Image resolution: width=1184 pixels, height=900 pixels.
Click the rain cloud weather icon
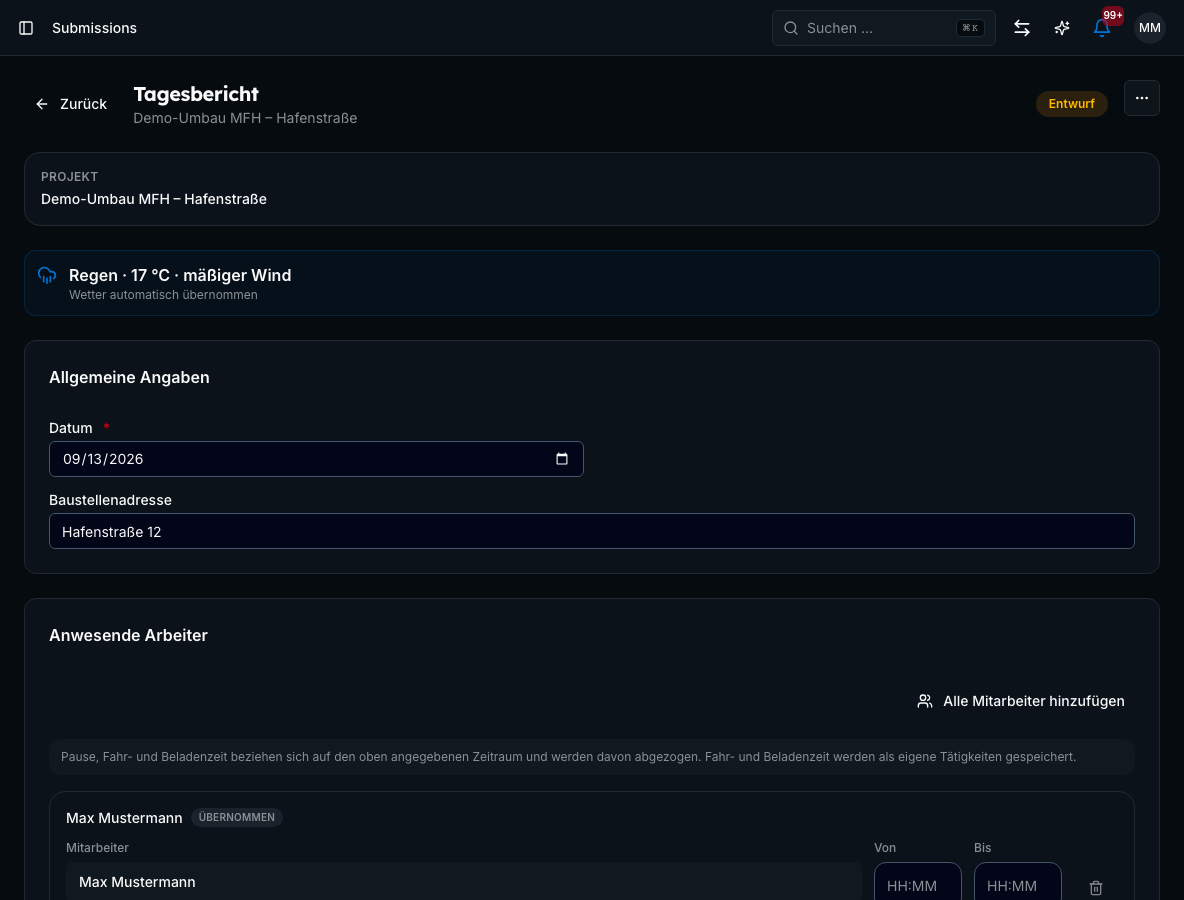click(x=47, y=276)
